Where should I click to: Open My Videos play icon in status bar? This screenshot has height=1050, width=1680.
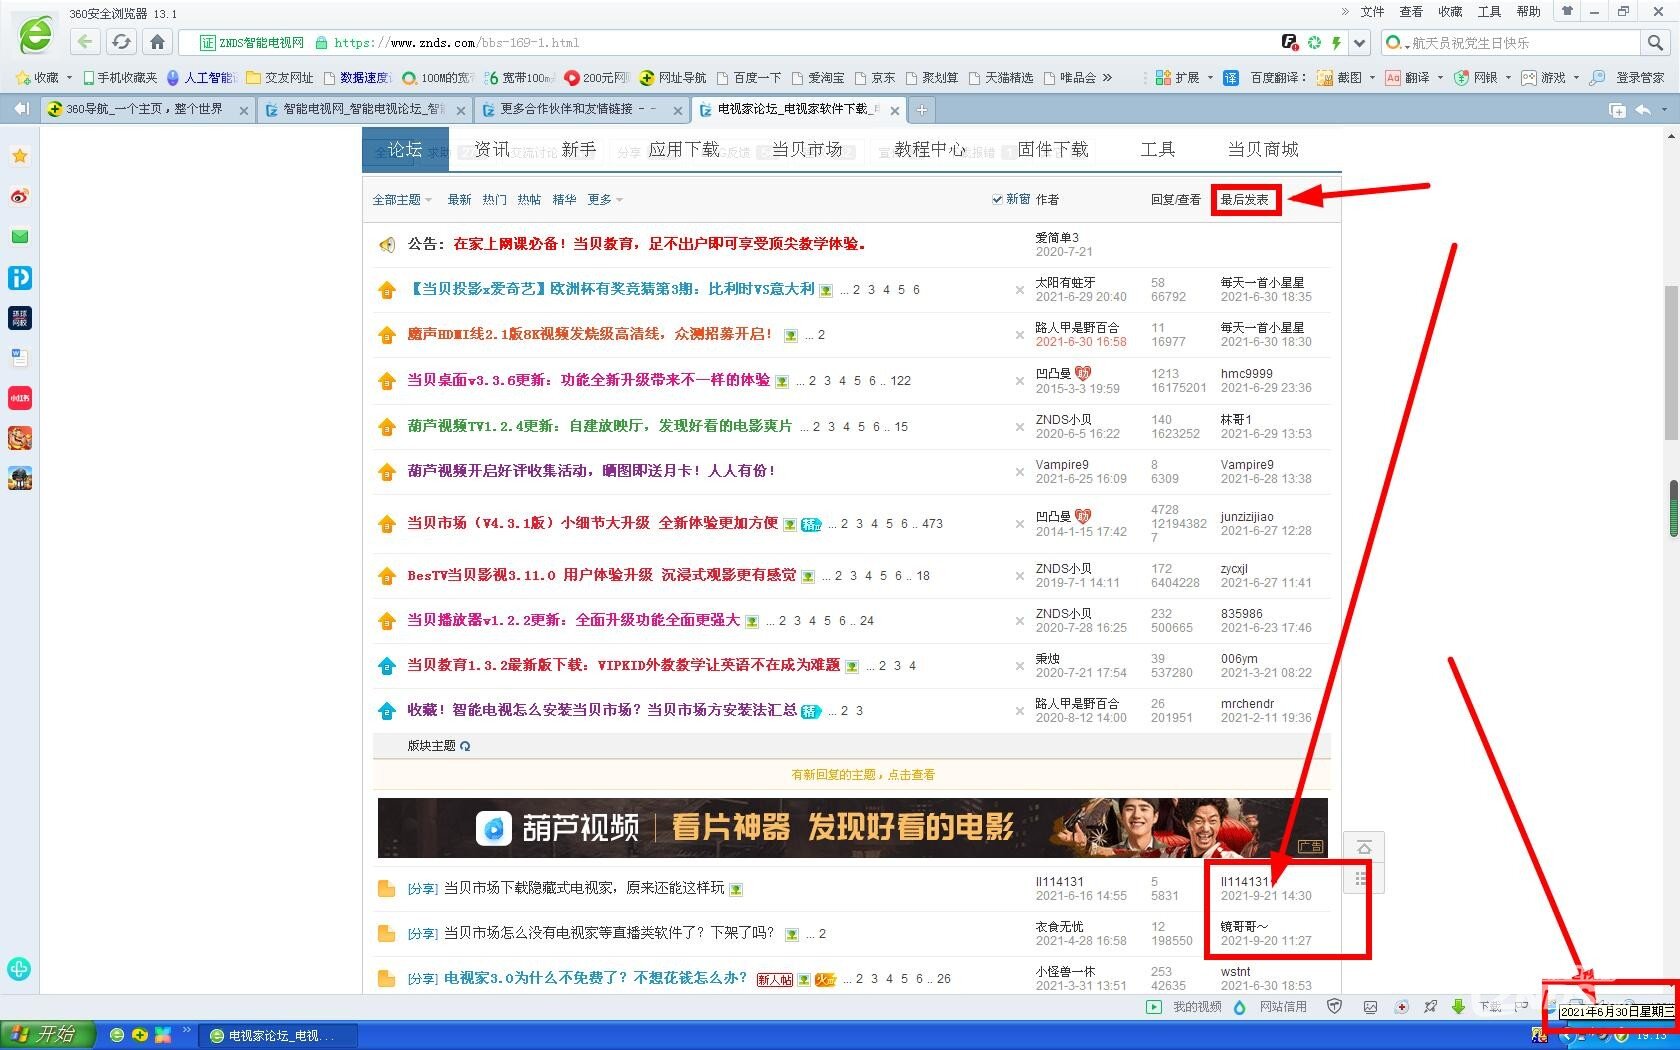(1154, 1007)
